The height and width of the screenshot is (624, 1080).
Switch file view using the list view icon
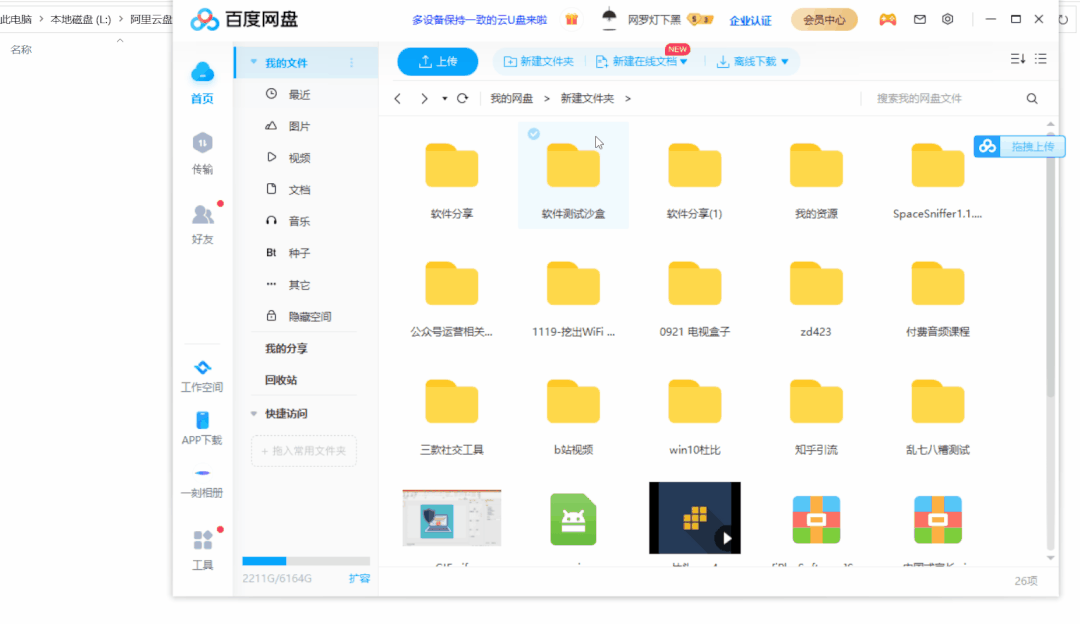[1041, 60]
